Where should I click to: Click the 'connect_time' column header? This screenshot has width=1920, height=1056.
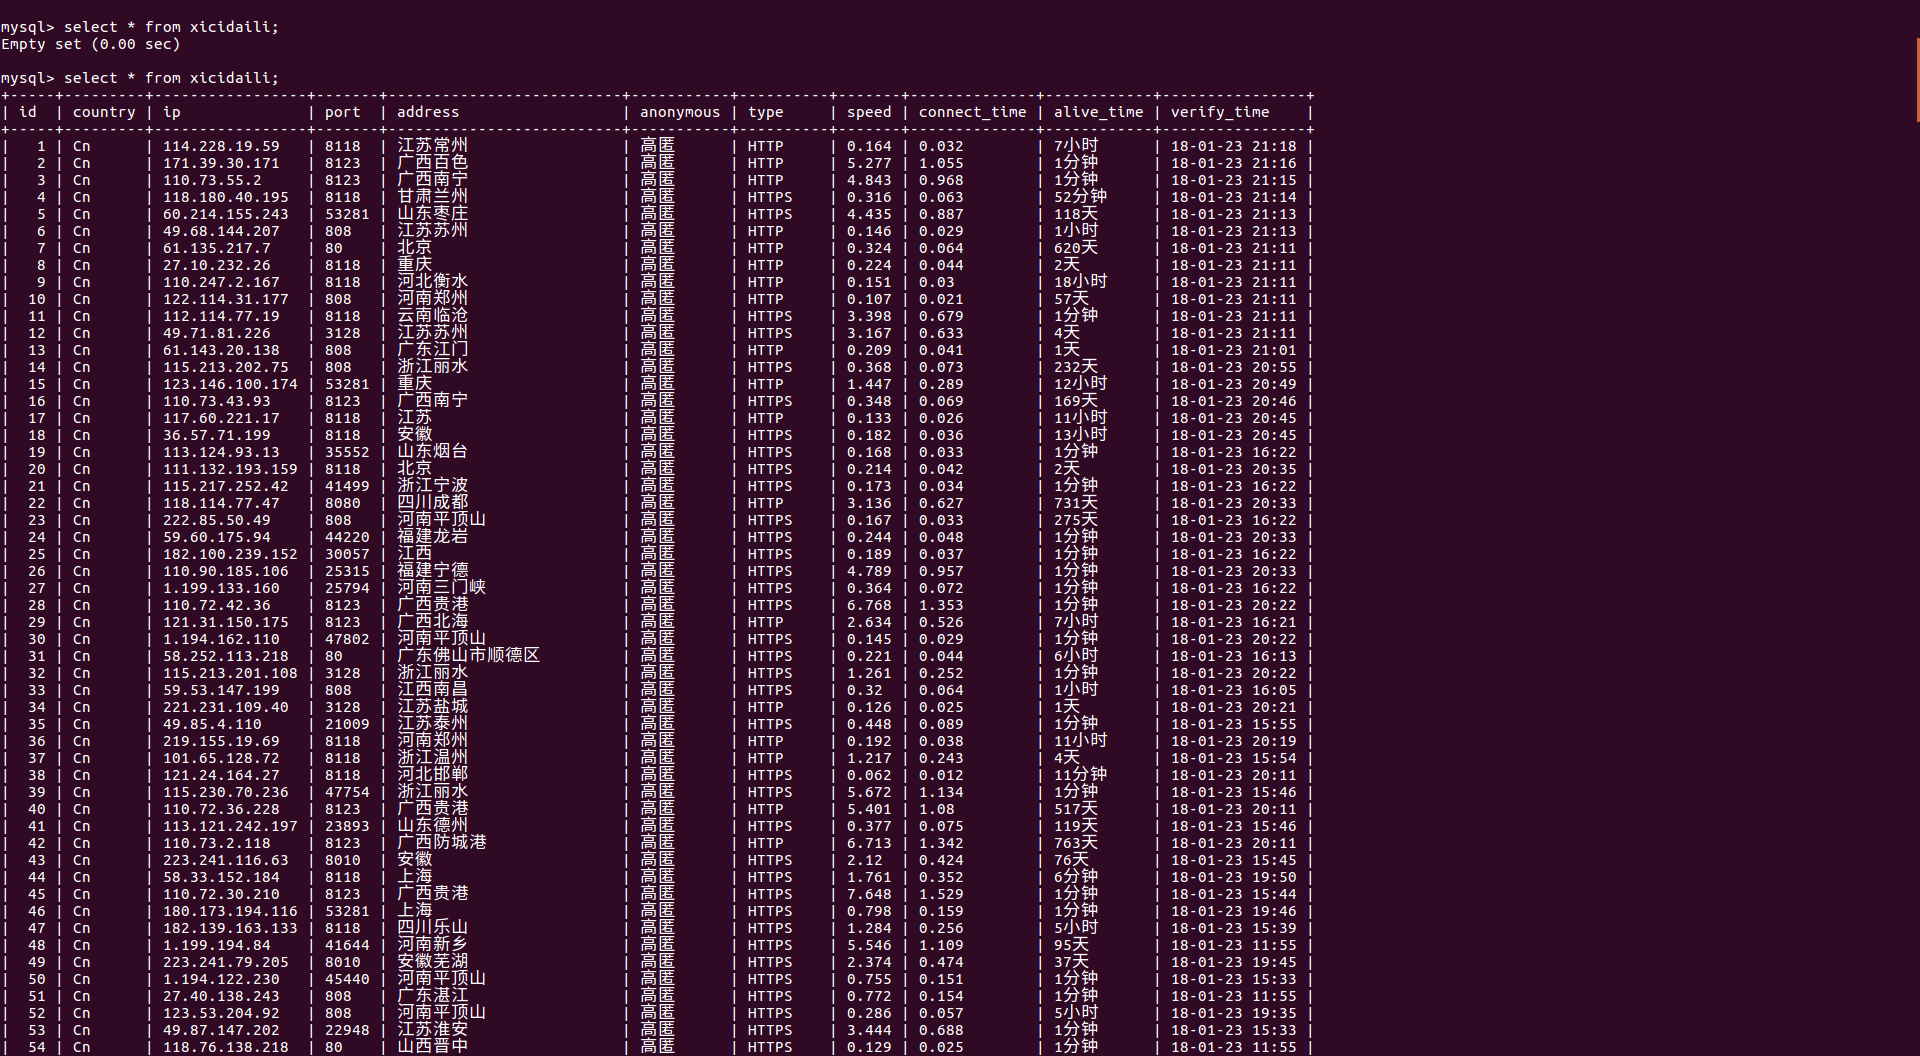[x=973, y=112]
